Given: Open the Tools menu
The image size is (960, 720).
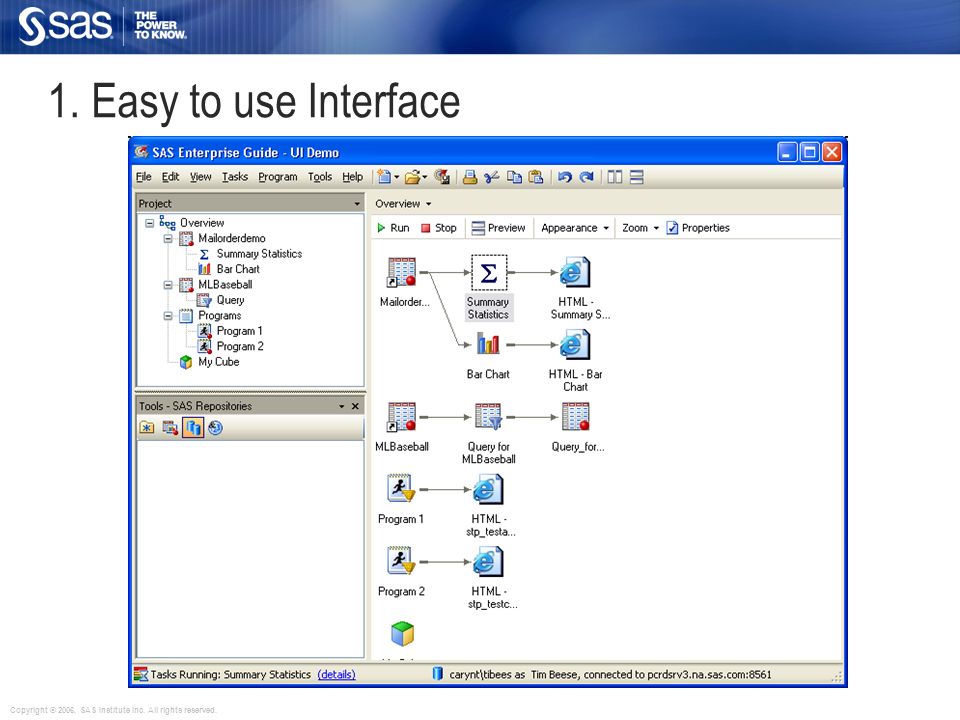Looking at the screenshot, I should 320,177.
